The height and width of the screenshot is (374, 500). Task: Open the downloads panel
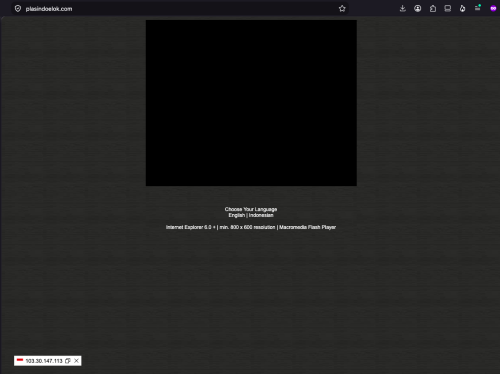pos(403,9)
